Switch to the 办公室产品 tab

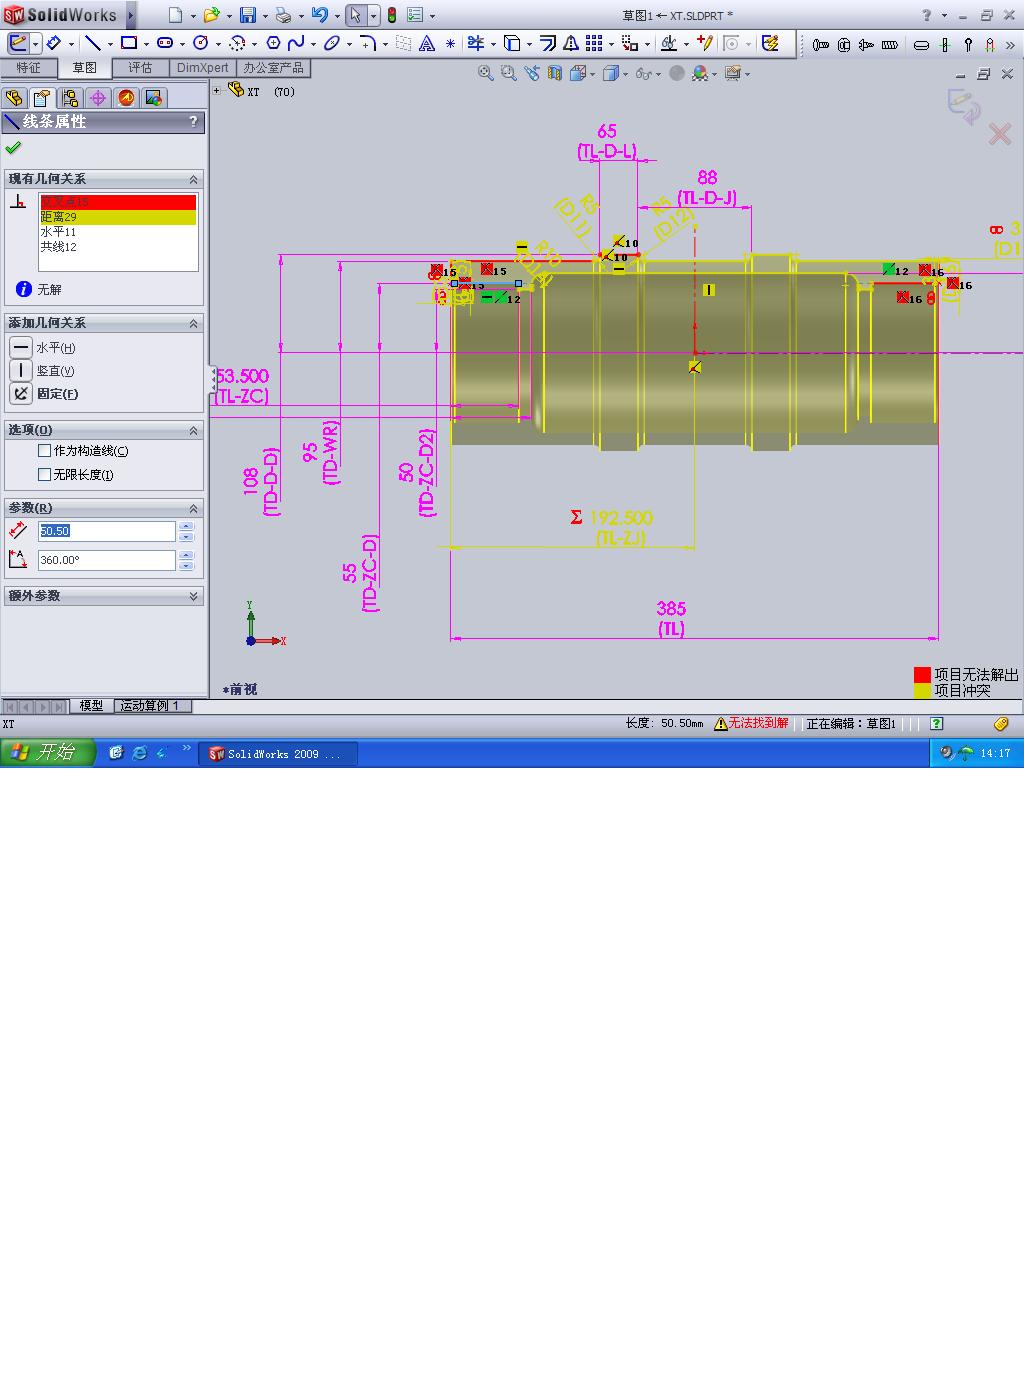273,68
